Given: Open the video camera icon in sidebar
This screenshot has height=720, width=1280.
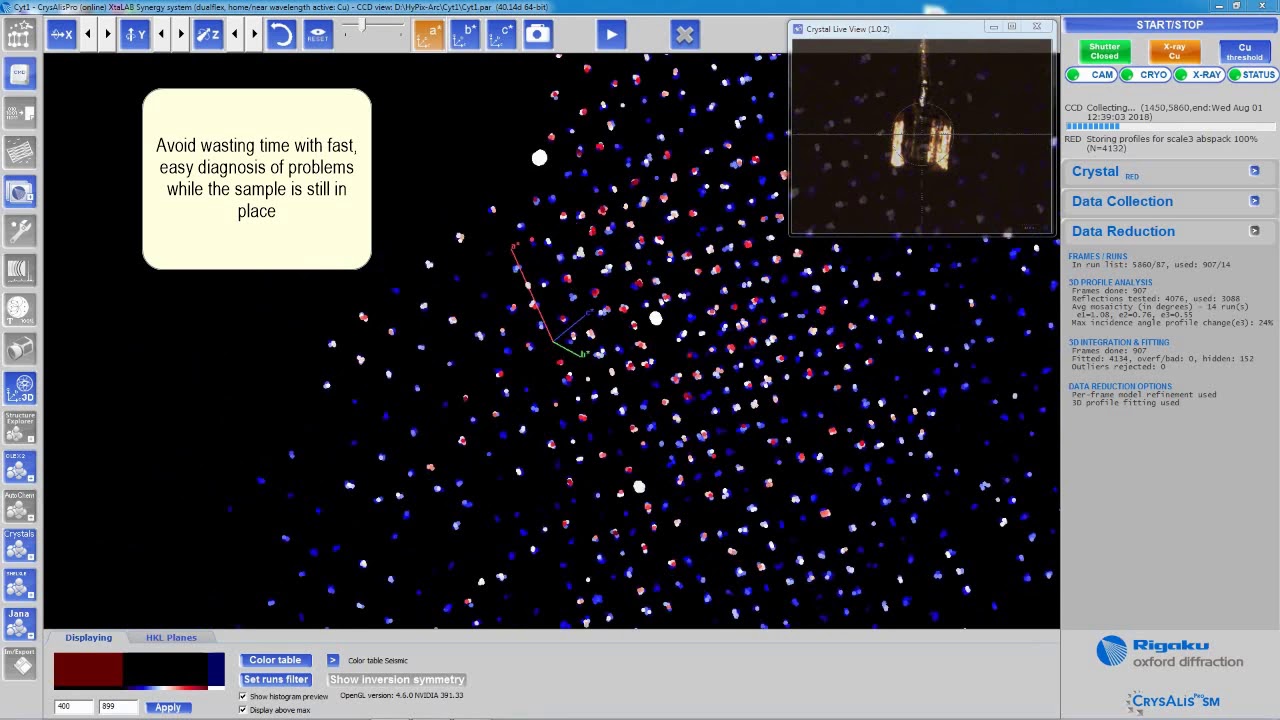Looking at the screenshot, I should point(20,348).
